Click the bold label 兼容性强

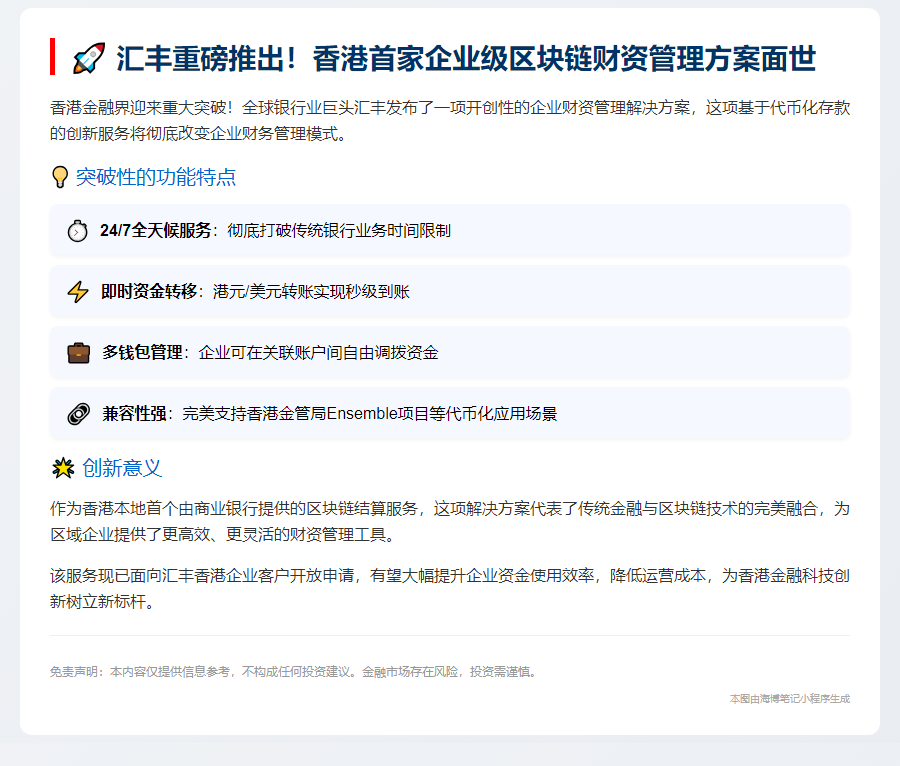[x=134, y=414]
